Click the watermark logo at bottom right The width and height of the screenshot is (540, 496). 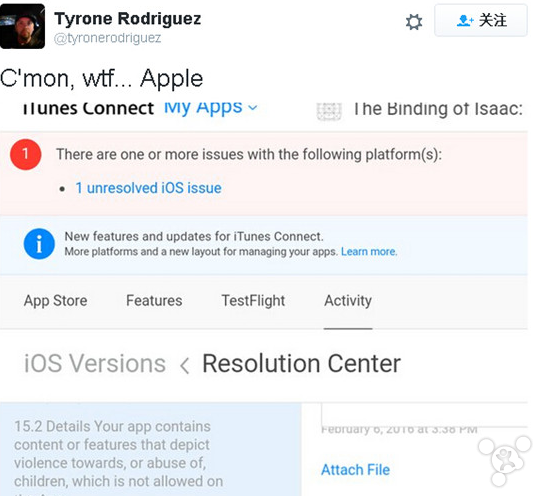pyautogui.click(x=505, y=460)
